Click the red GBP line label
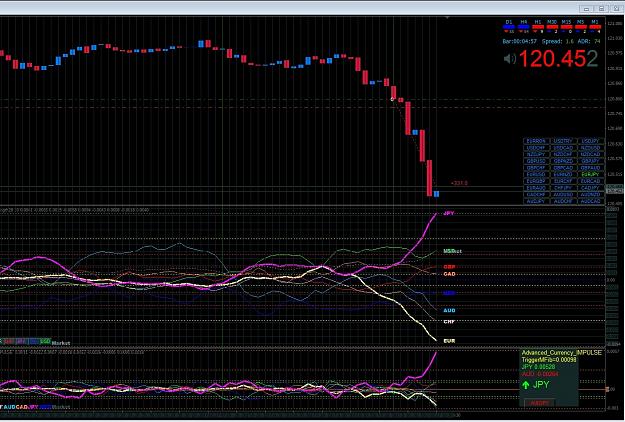 click(449, 267)
